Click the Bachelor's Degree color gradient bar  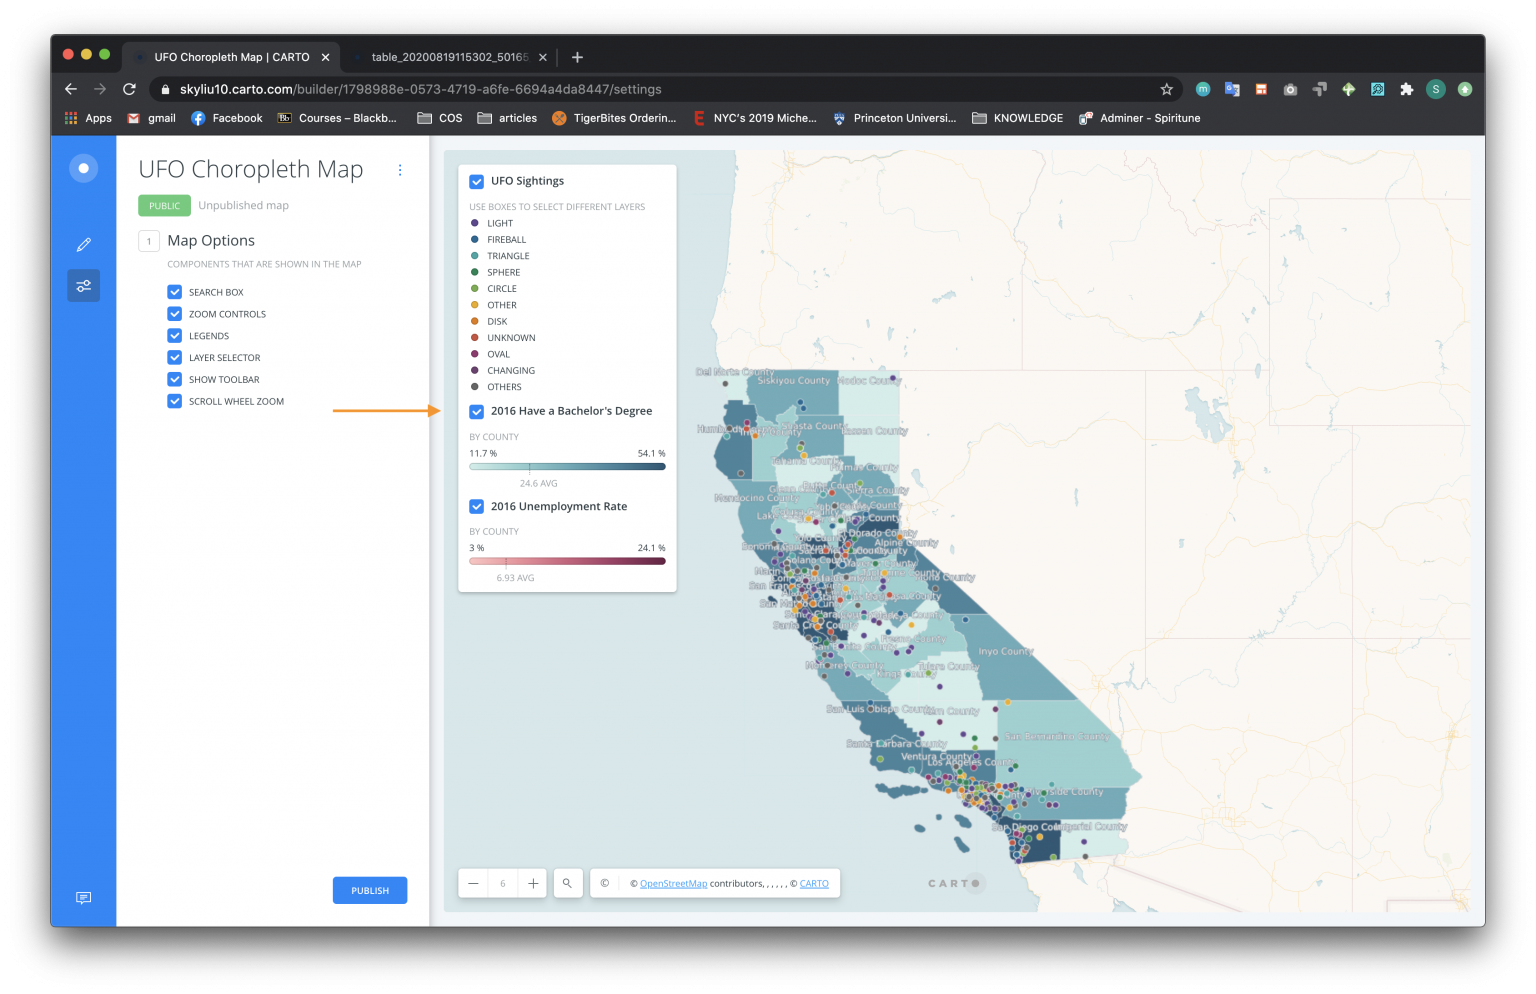(567, 466)
